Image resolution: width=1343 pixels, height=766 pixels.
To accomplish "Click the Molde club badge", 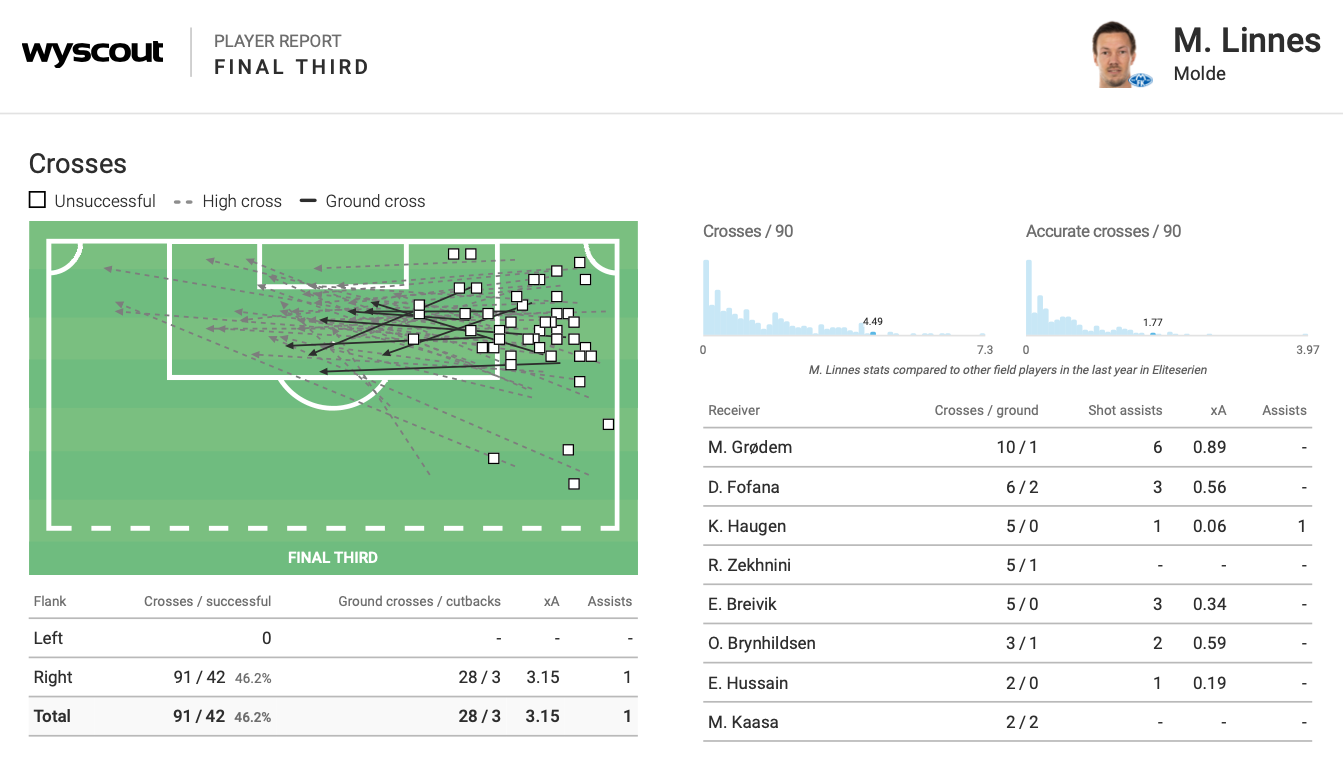I will pos(1141,80).
